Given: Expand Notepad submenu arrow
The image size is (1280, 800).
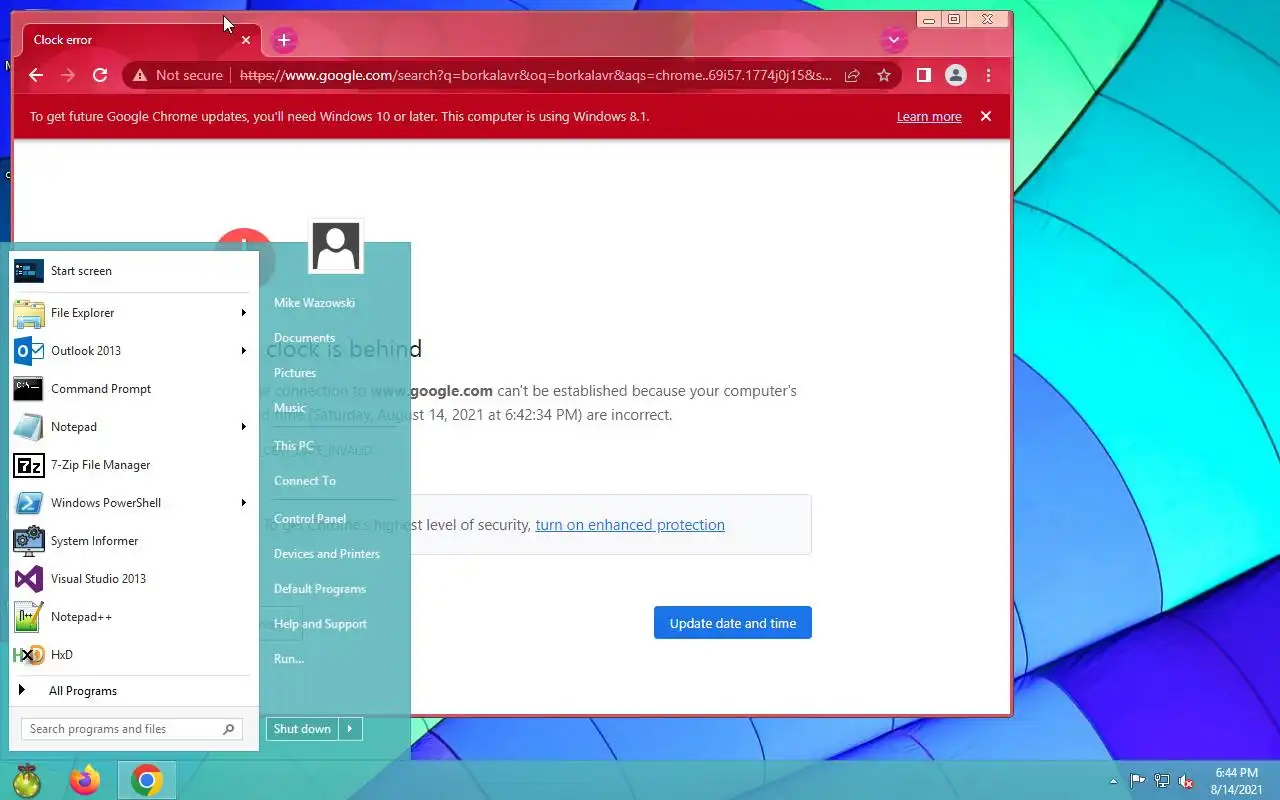Looking at the screenshot, I should 243,427.
